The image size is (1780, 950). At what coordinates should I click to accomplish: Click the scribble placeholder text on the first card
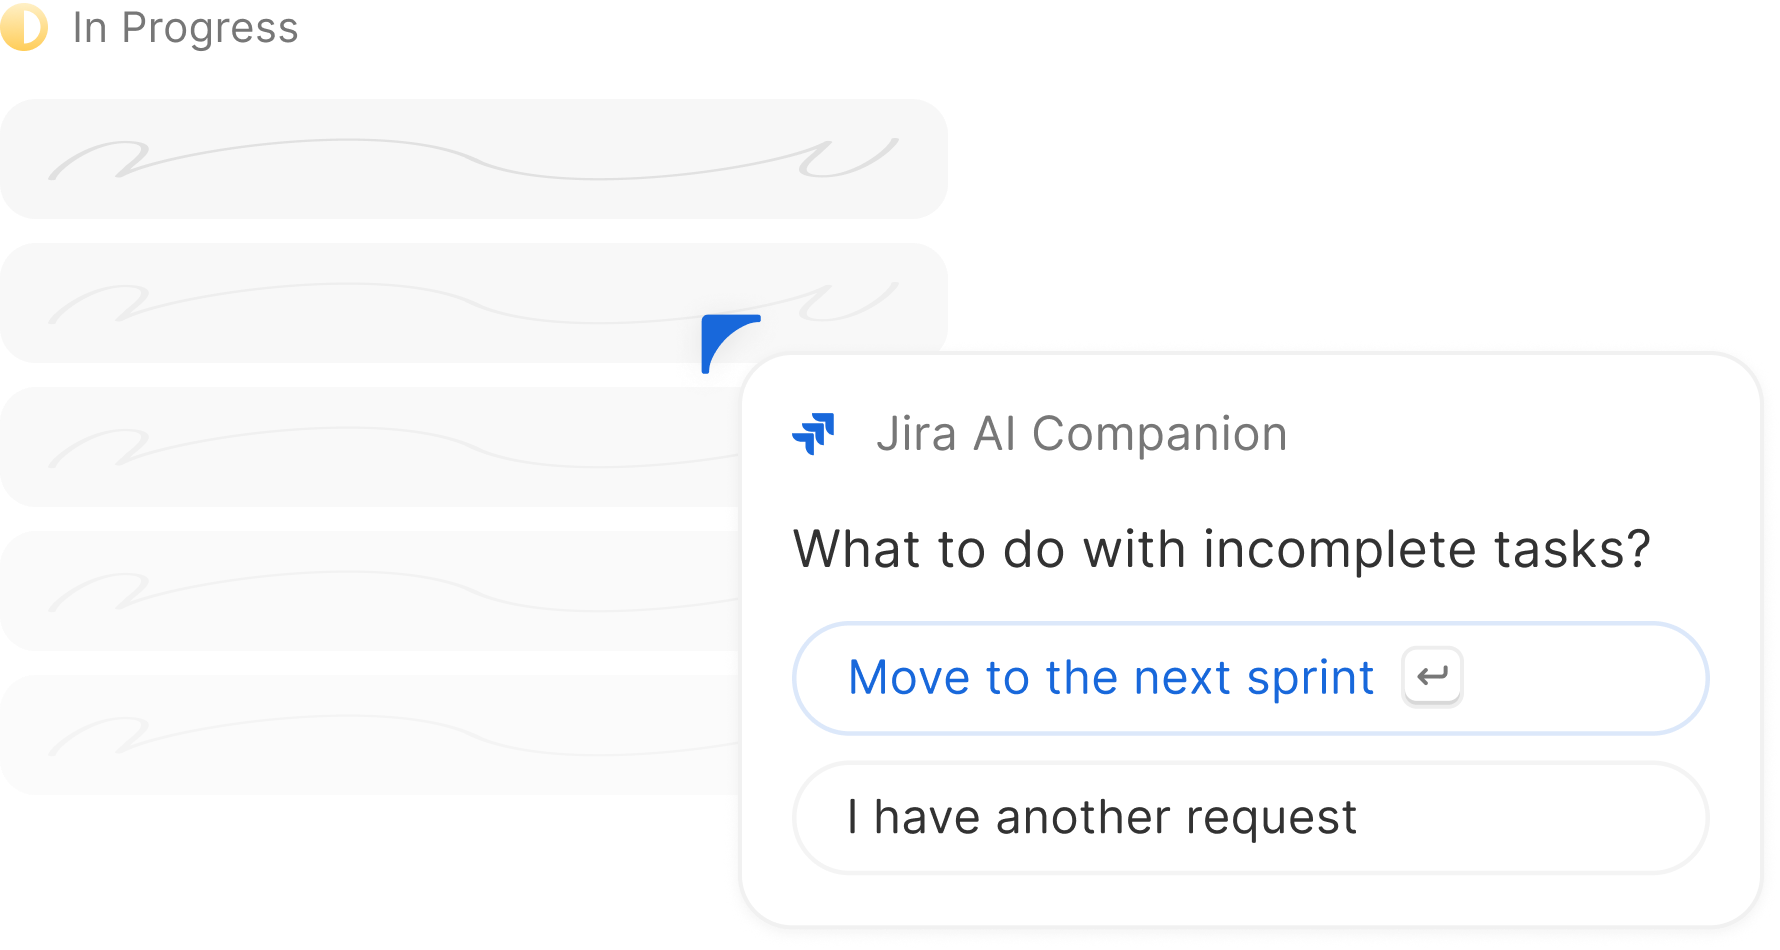pyautogui.click(x=470, y=160)
